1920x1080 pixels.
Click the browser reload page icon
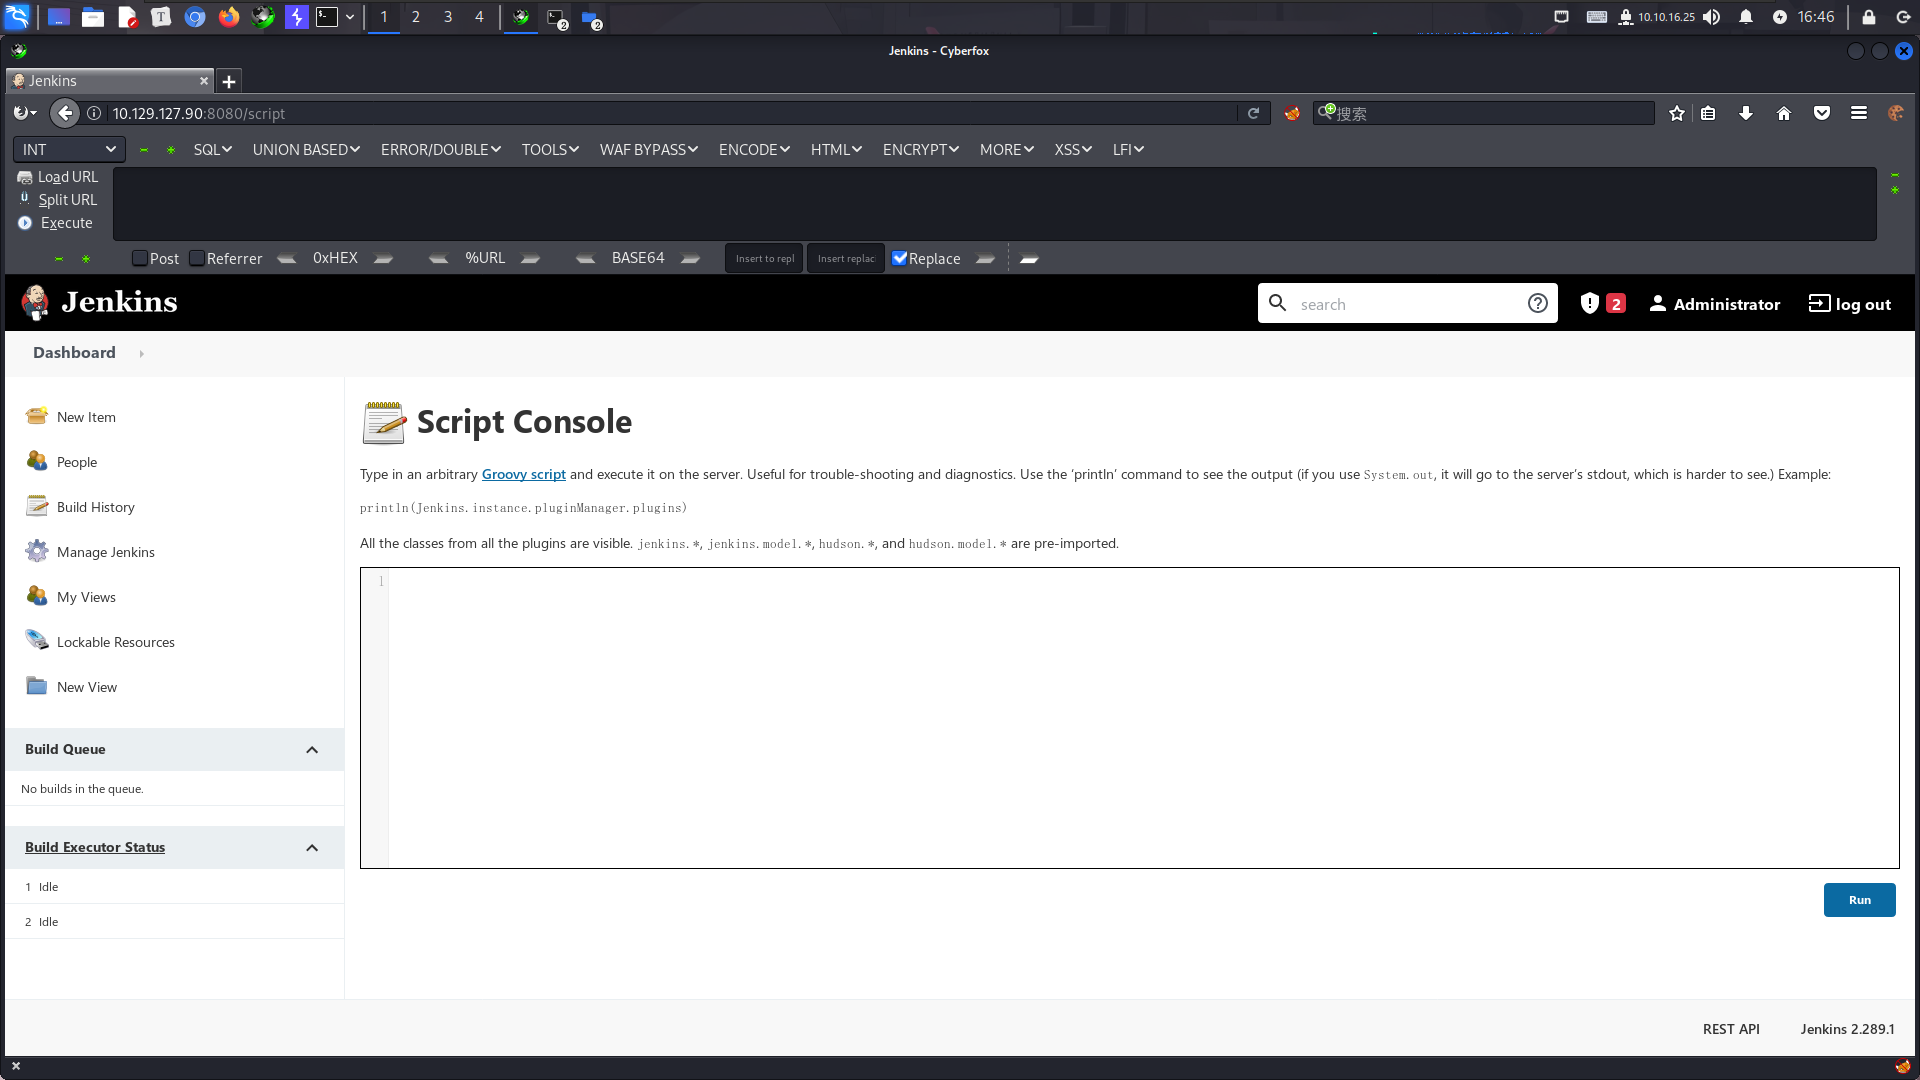pyautogui.click(x=1253, y=113)
